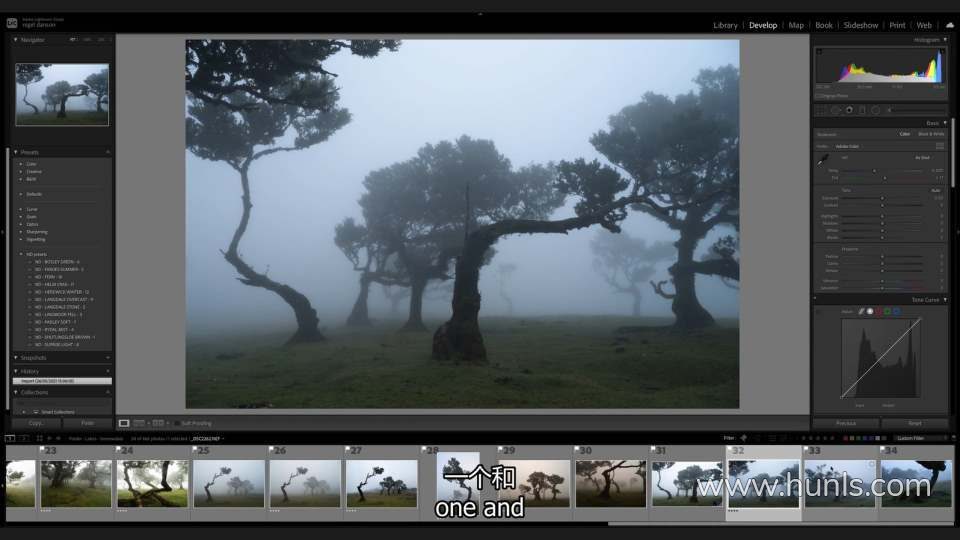960x540 pixels.
Task: Click the Reset button
Action: pos(915,423)
